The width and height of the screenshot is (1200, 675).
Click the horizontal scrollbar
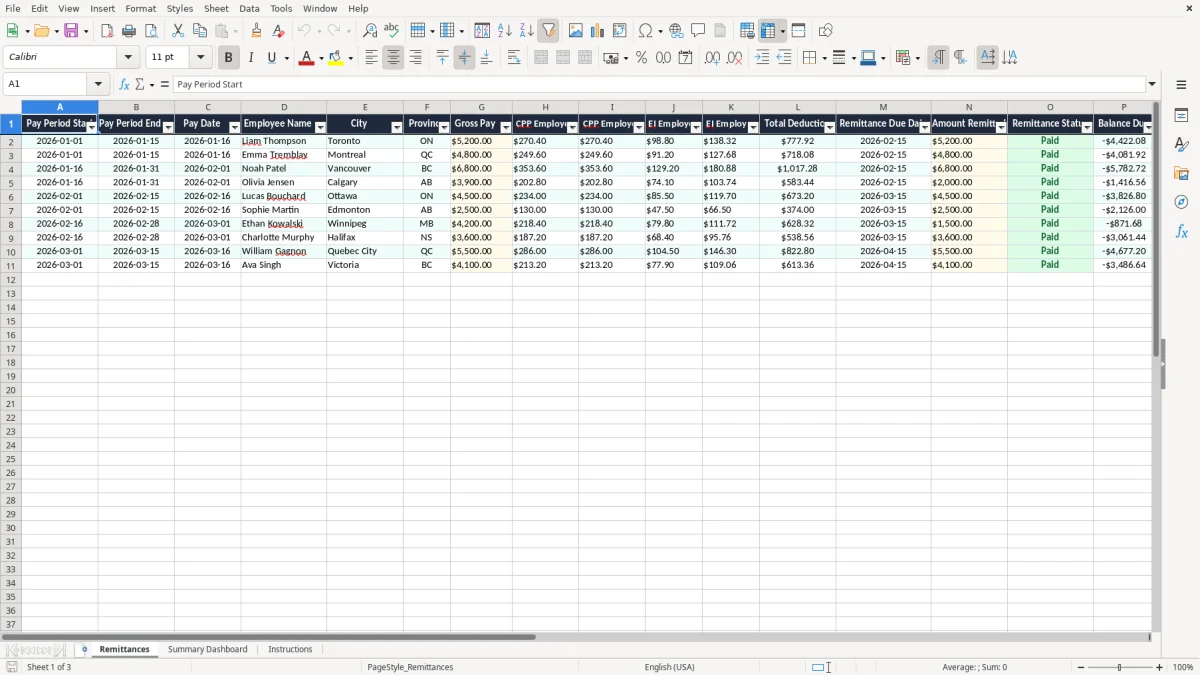pos(269,637)
